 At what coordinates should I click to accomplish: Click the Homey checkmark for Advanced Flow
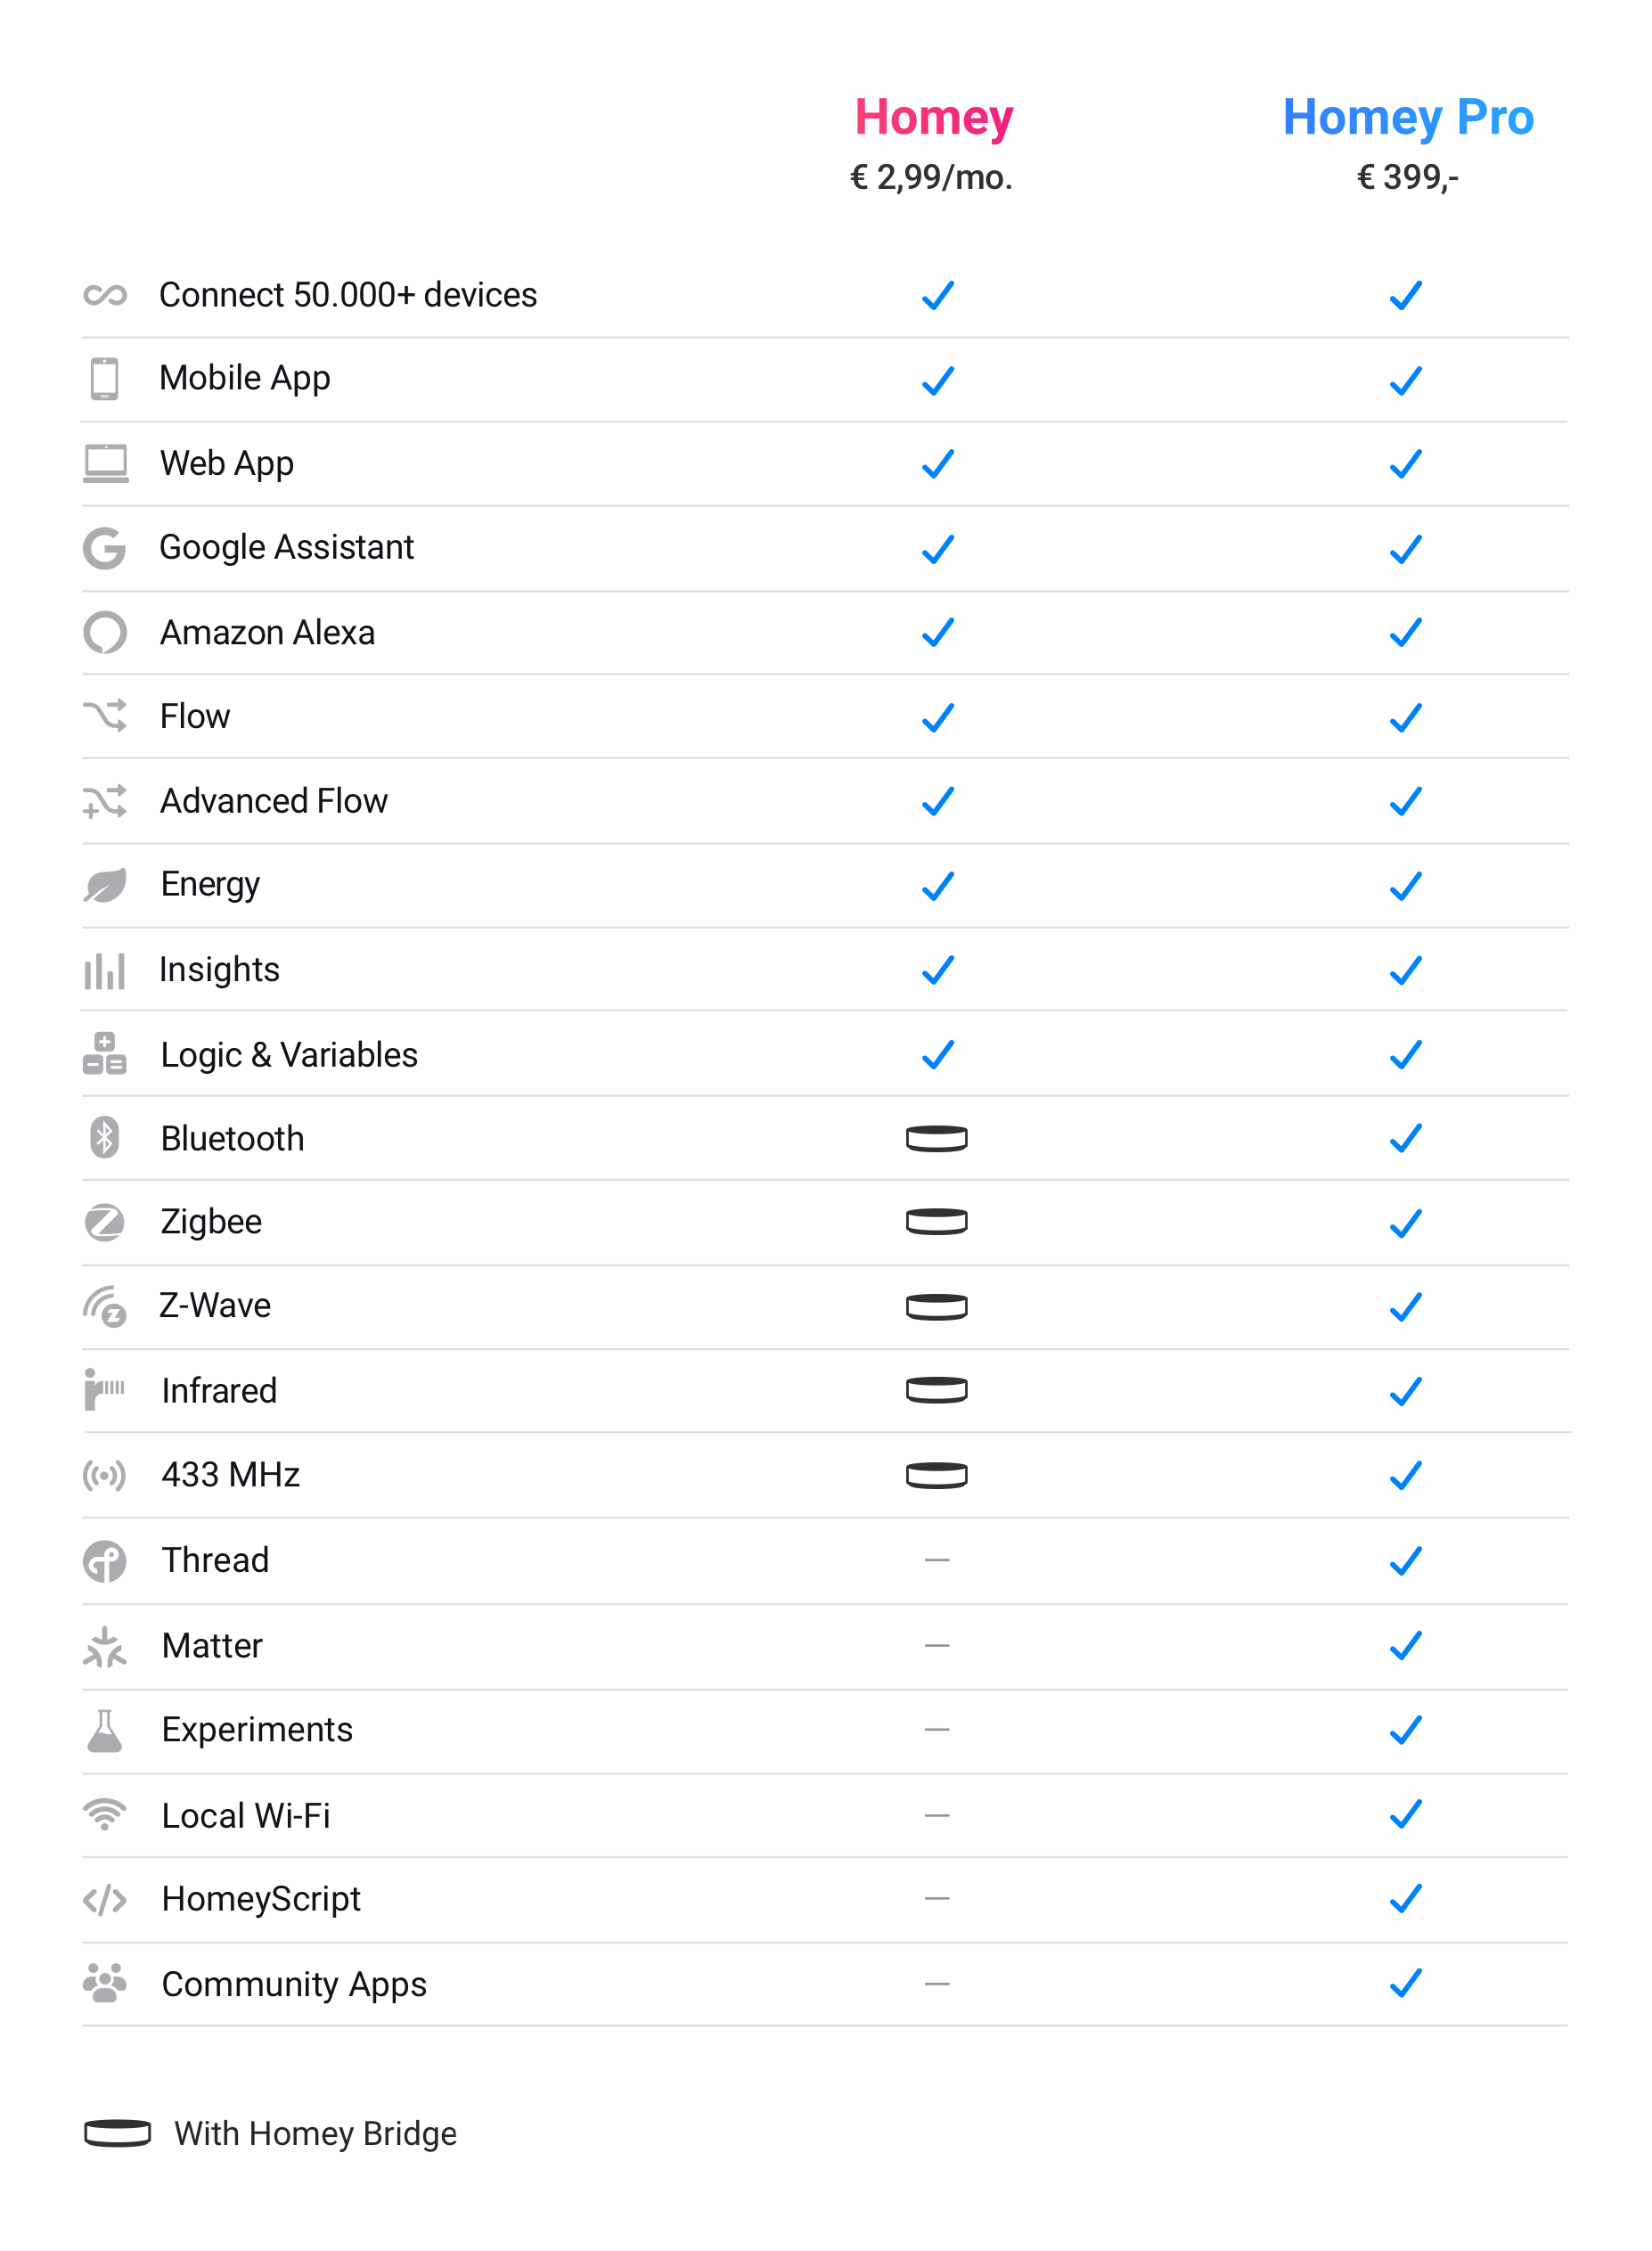(937, 801)
